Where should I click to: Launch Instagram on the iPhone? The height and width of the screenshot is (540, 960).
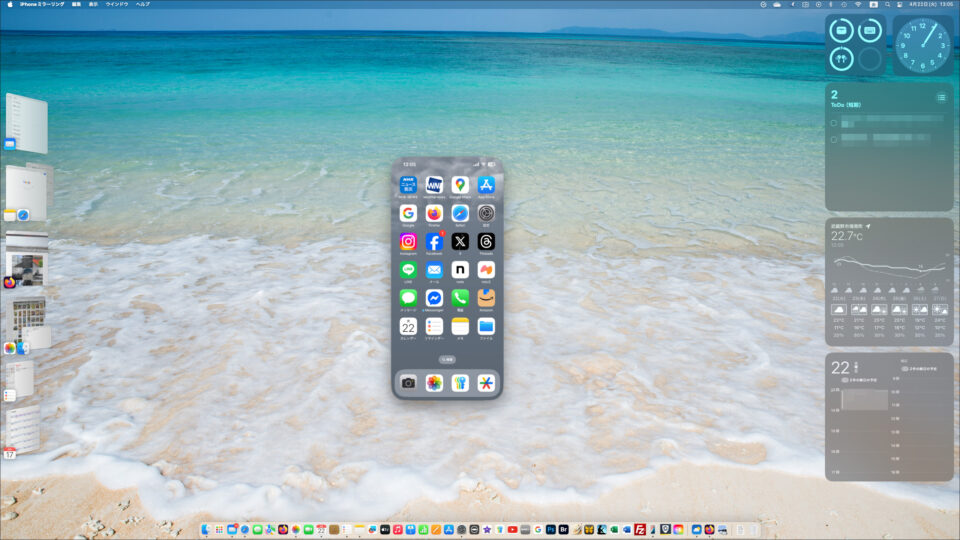tap(408, 242)
